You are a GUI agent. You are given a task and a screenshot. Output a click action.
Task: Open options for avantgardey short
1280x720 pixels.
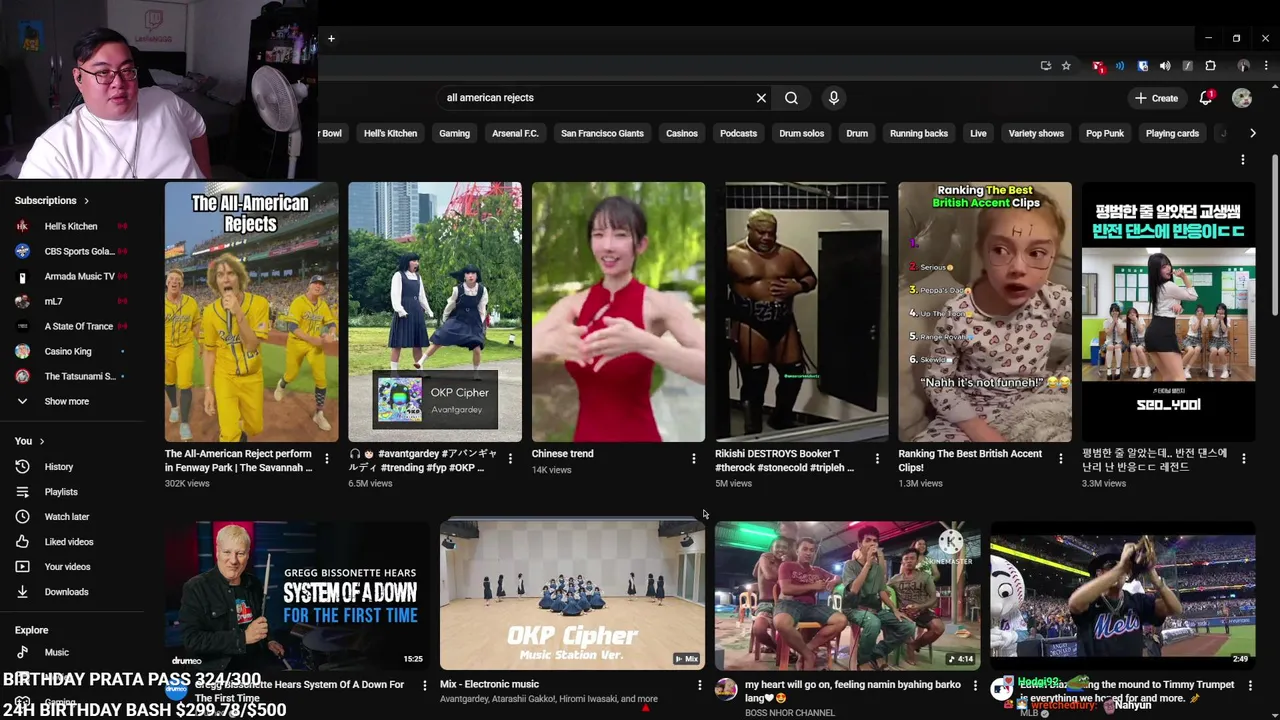510,459
